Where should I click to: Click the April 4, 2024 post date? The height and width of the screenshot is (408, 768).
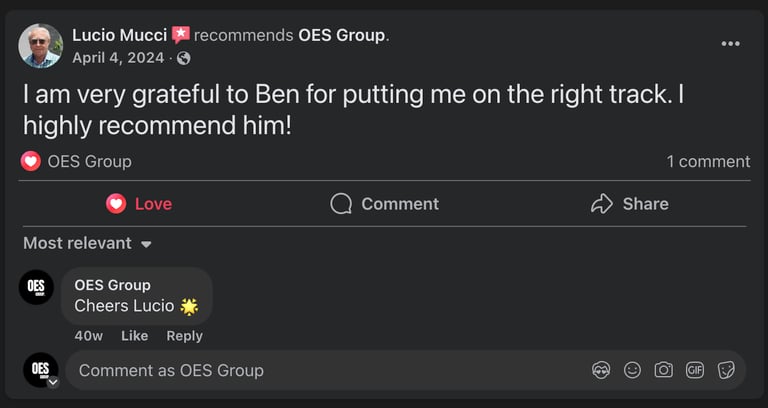(118, 58)
